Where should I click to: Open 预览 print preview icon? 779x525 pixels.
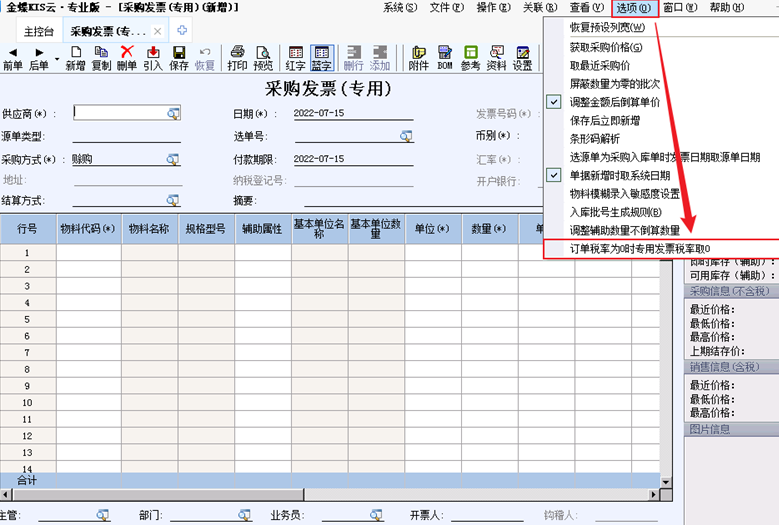[x=263, y=58]
